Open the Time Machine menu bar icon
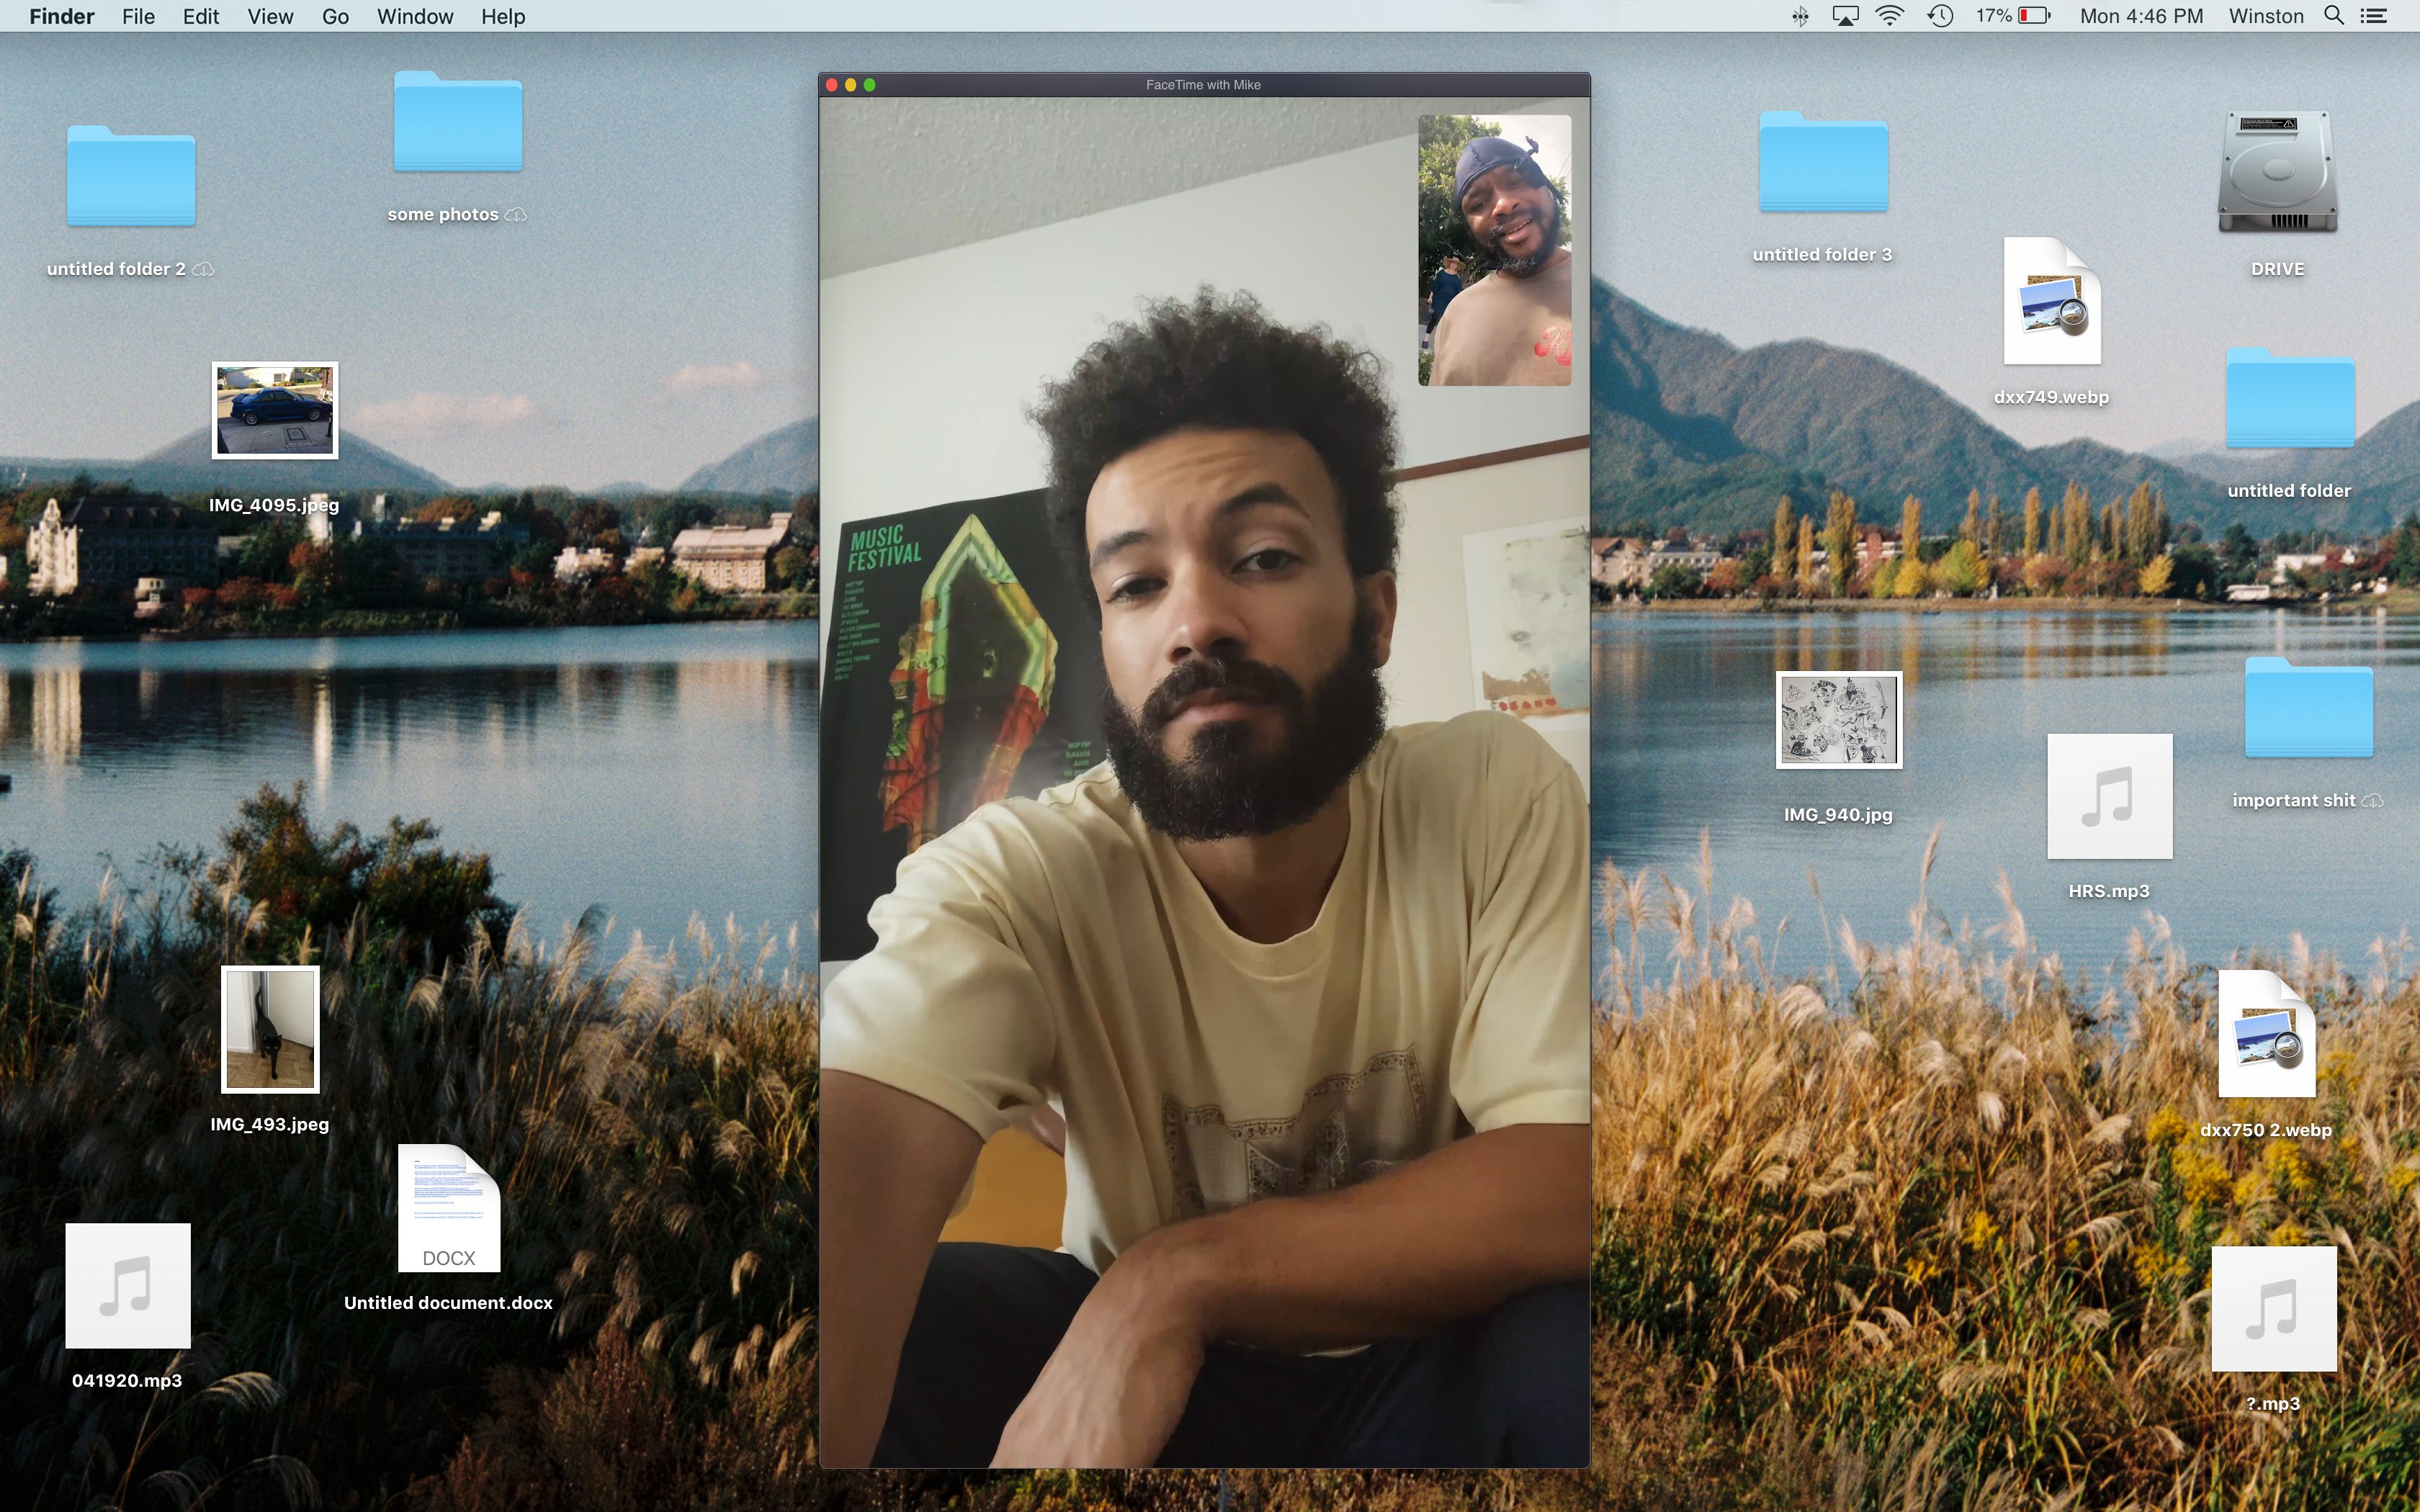The height and width of the screenshot is (1512, 2420). (1940, 16)
